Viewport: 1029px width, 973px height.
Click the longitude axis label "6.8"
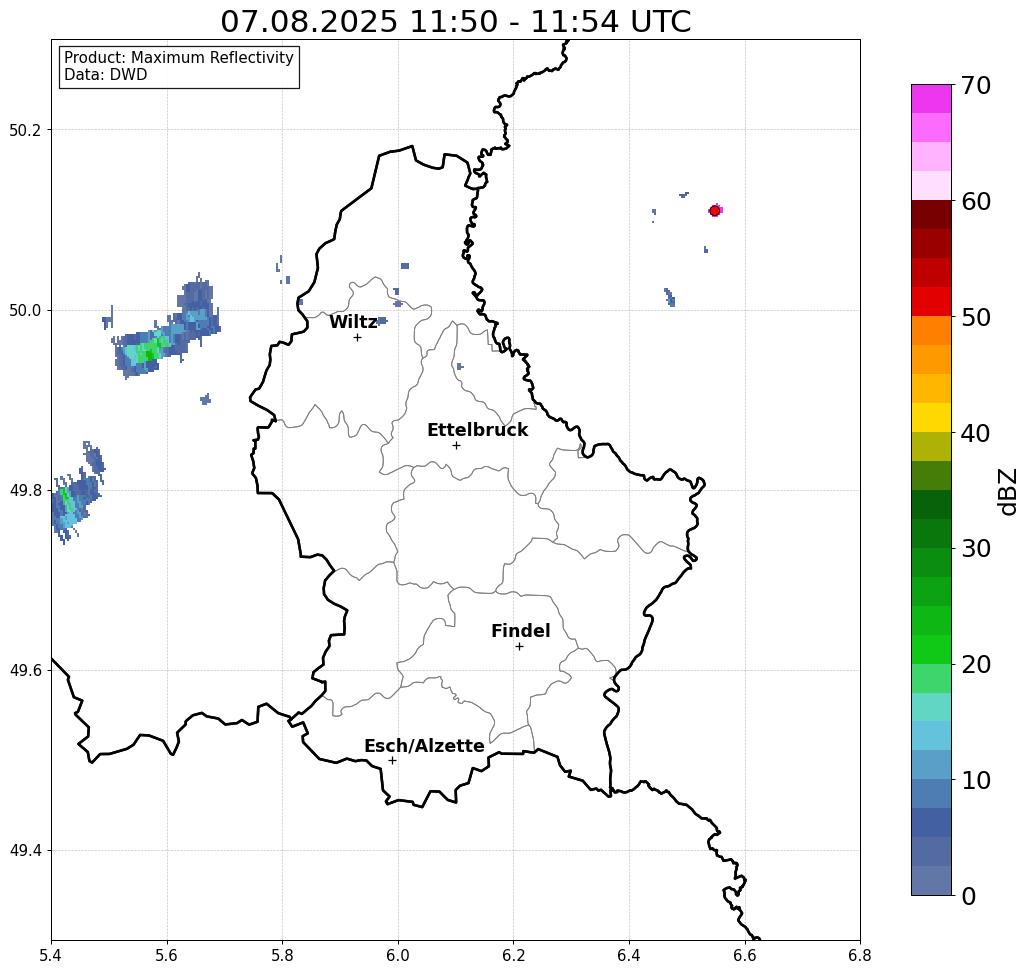pyautogui.click(x=860, y=955)
